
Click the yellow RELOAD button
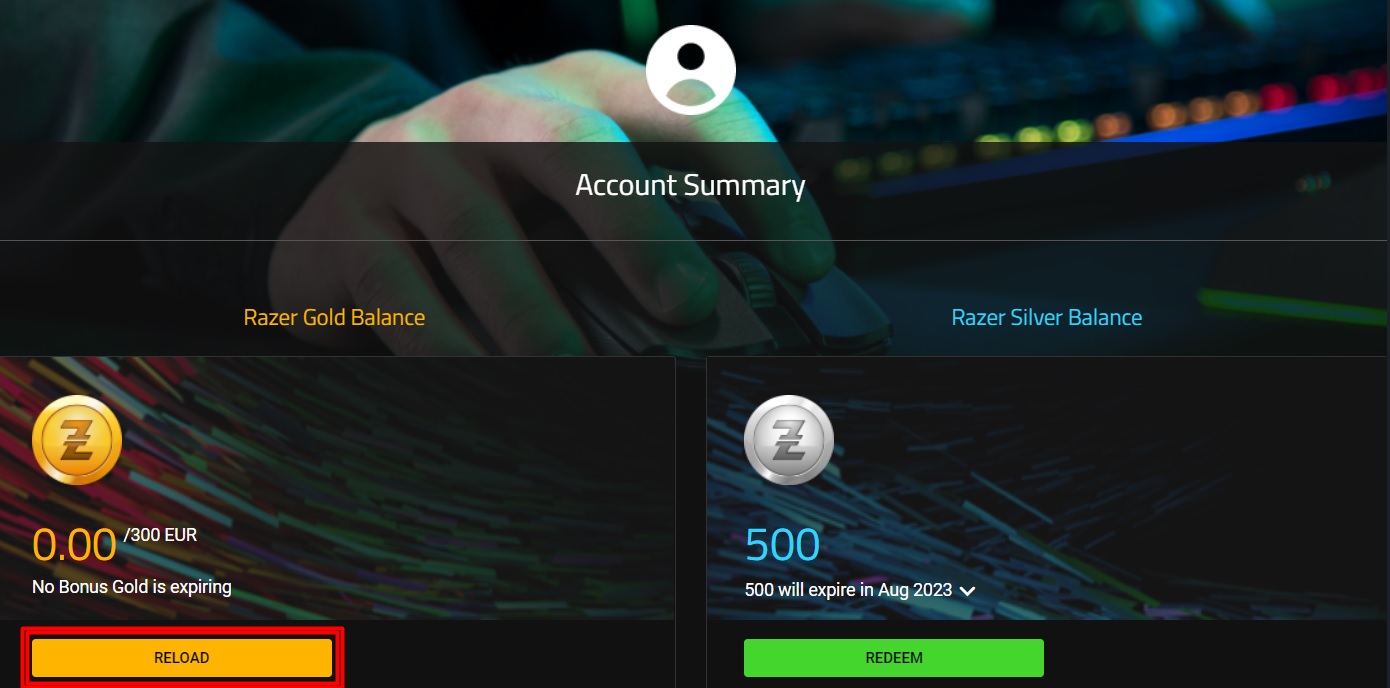(182, 658)
